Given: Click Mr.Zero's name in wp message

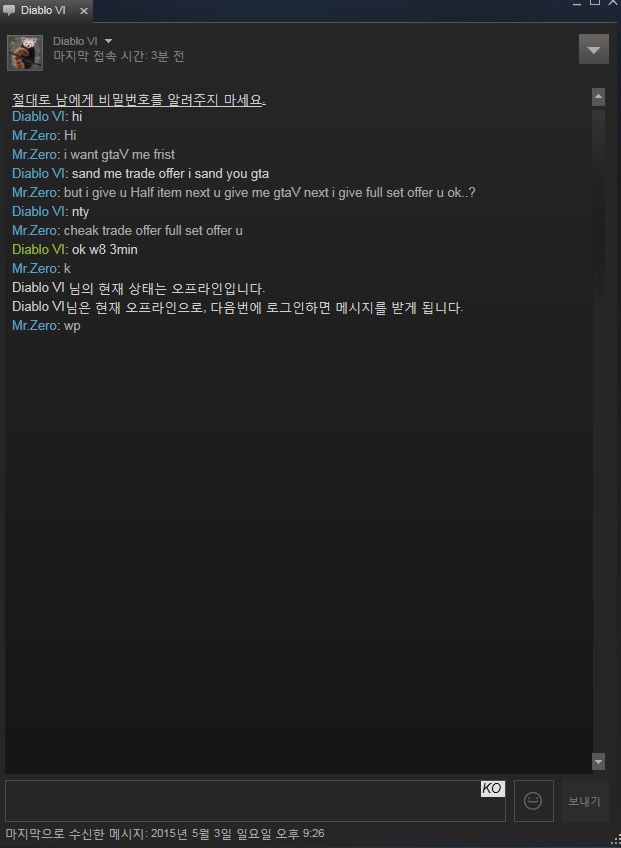Looking at the screenshot, I should coord(35,326).
